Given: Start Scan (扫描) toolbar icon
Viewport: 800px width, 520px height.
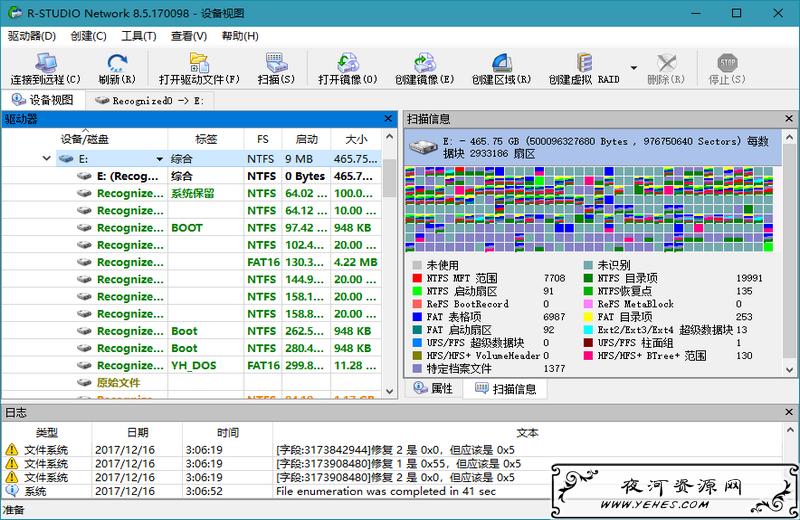Looking at the screenshot, I should point(276,68).
